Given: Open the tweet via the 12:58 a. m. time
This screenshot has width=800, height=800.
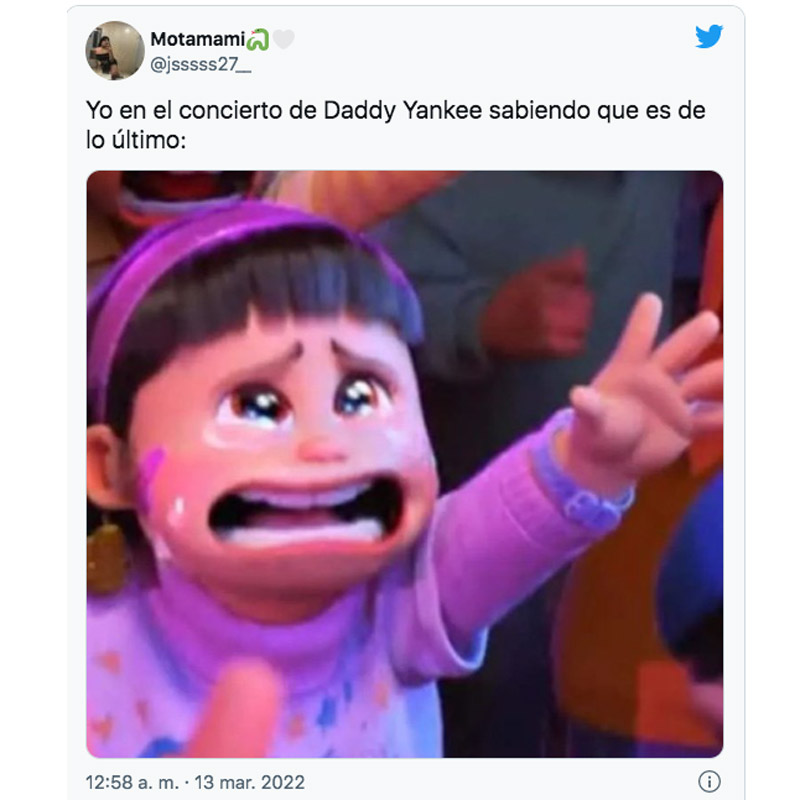Looking at the screenshot, I should click(132, 782).
